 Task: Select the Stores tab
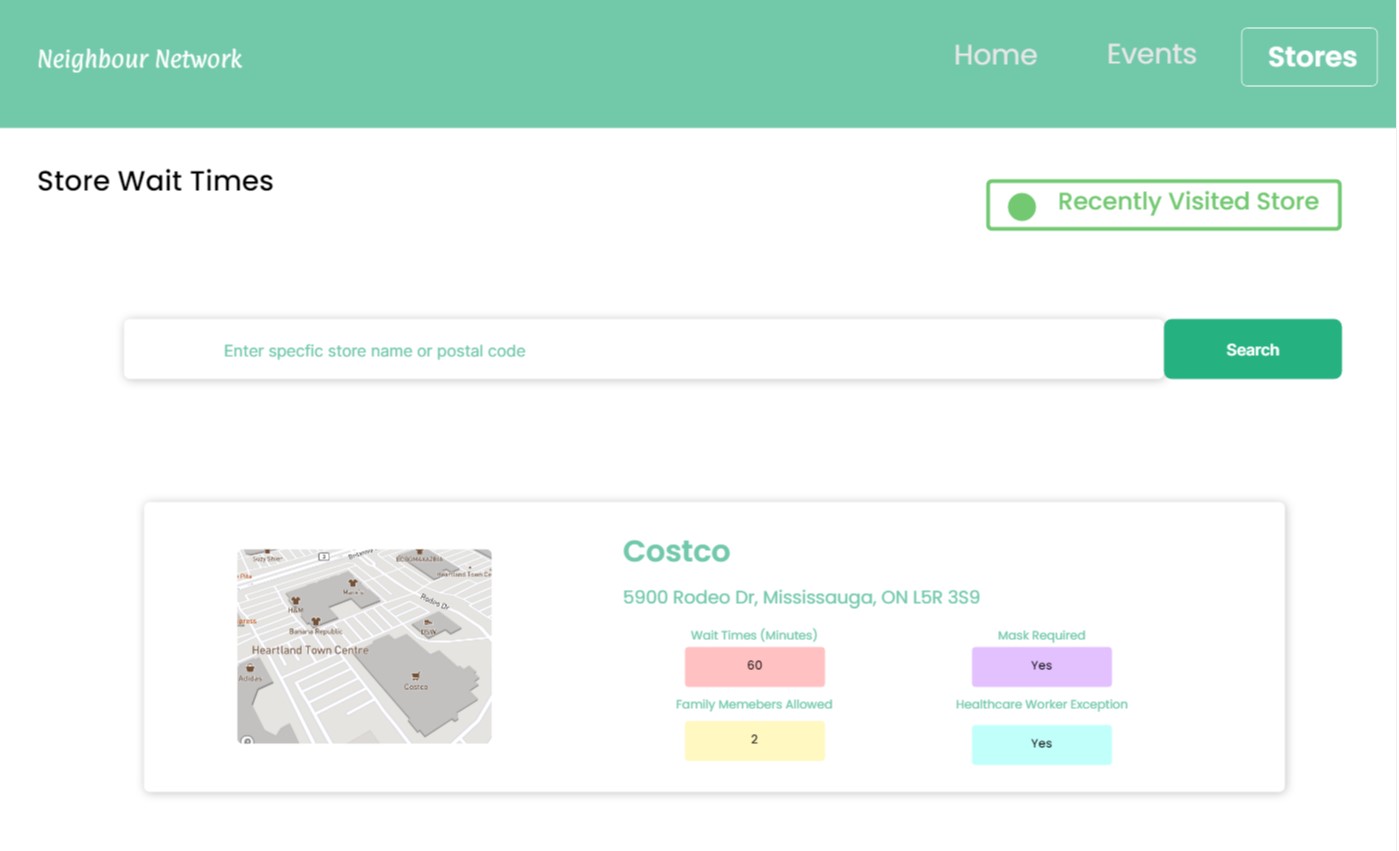point(1309,57)
